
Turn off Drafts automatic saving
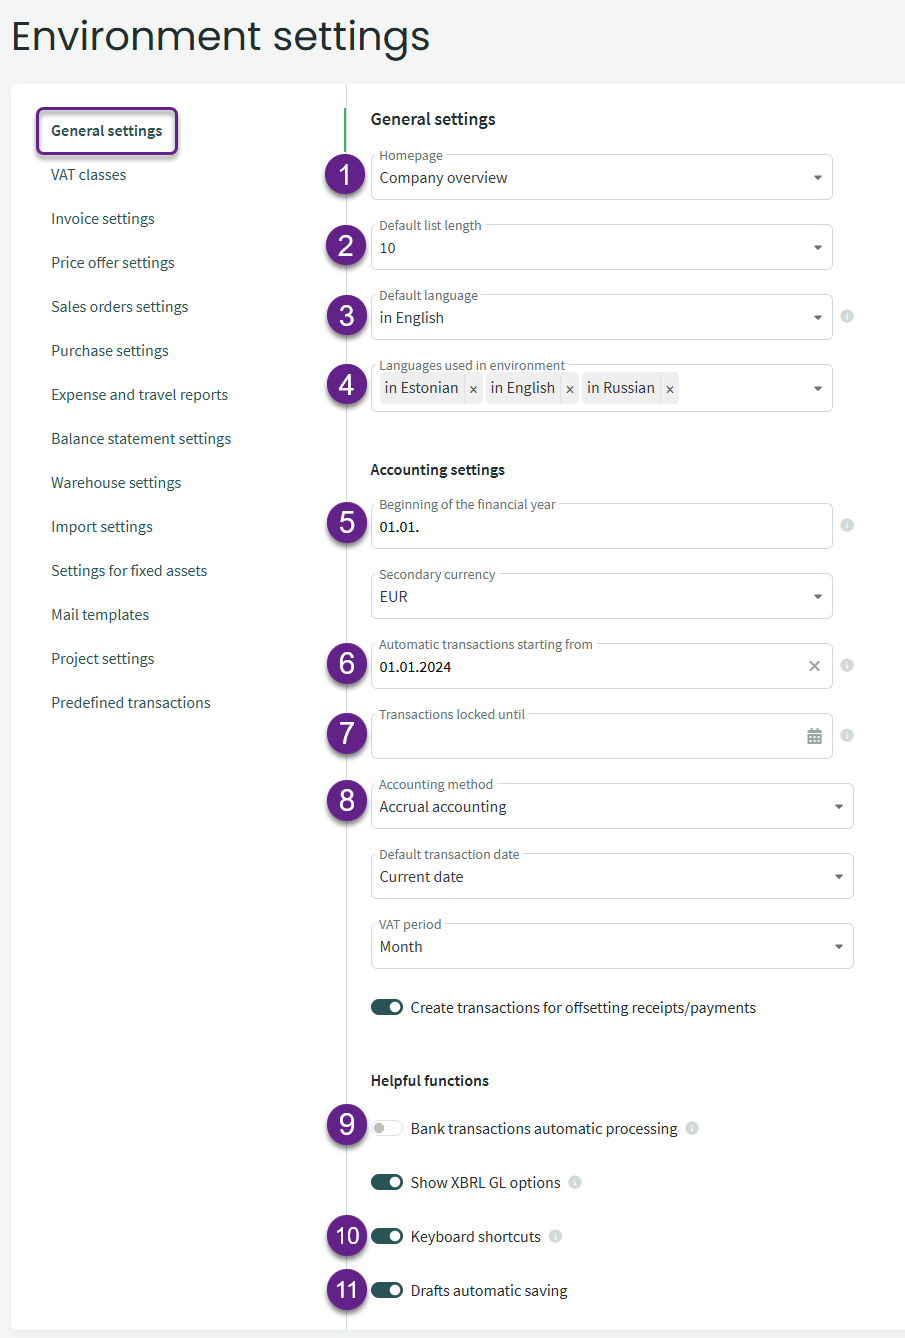pos(387,1290)
